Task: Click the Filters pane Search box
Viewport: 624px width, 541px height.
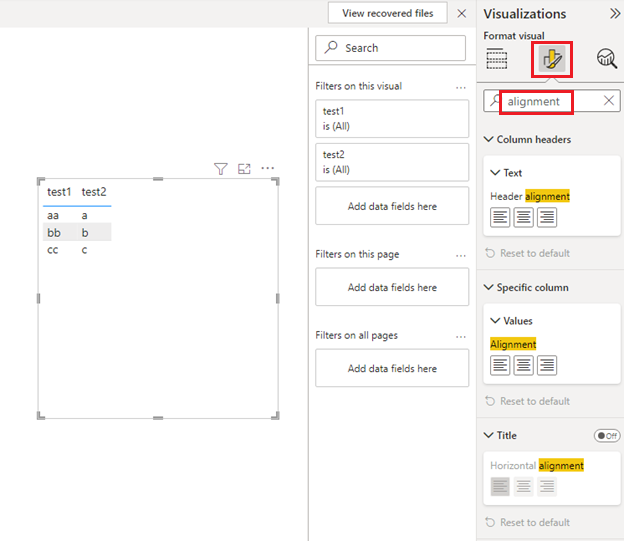Action: (x=390, y=48)
